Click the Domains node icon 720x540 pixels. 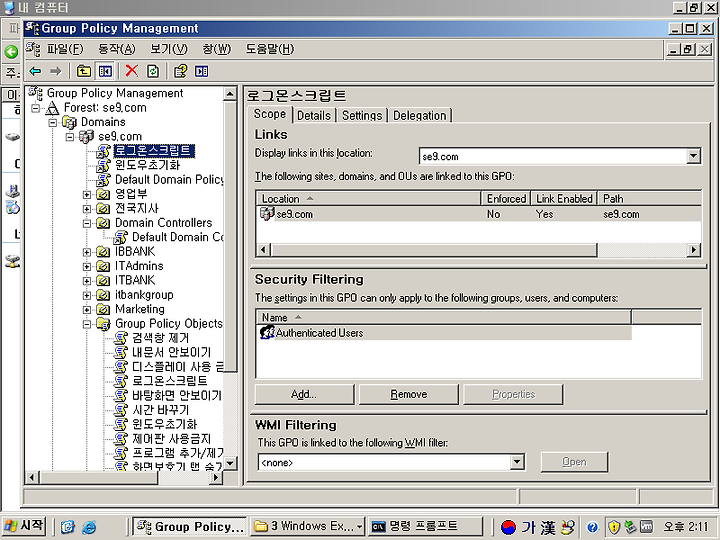pos(69,122)
